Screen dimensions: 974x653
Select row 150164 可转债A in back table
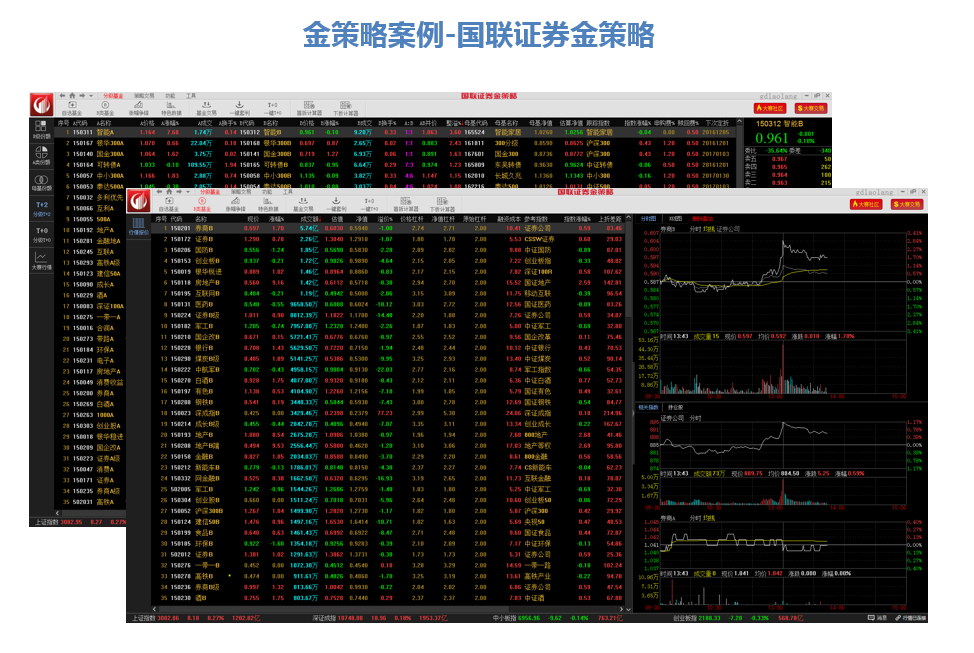tap(396, 165)
